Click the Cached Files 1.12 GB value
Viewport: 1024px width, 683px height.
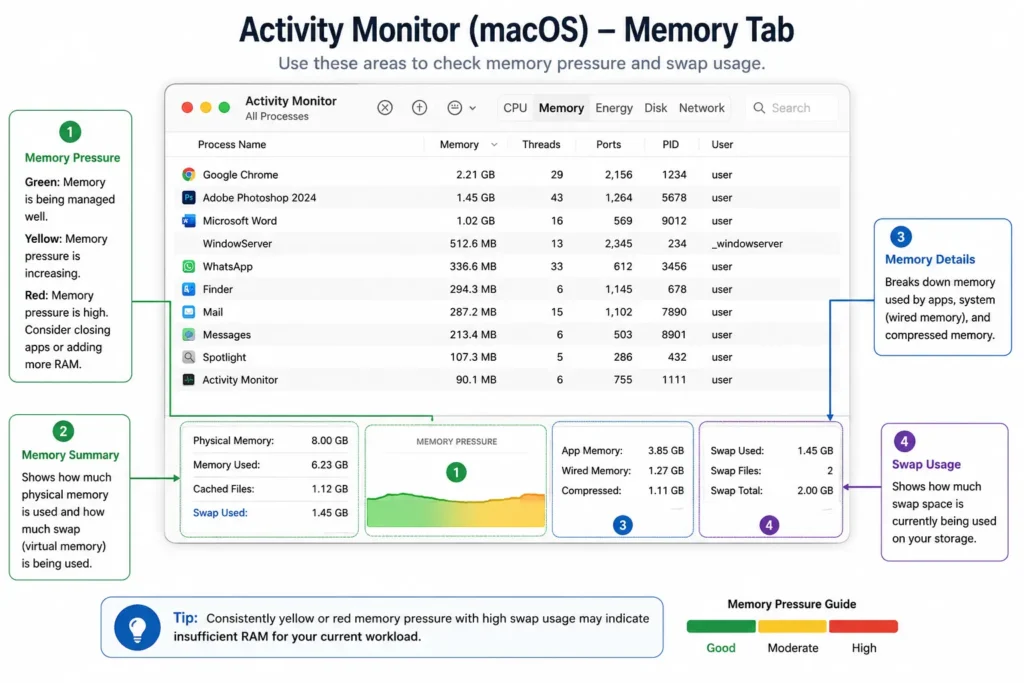(x=330, y=489)
